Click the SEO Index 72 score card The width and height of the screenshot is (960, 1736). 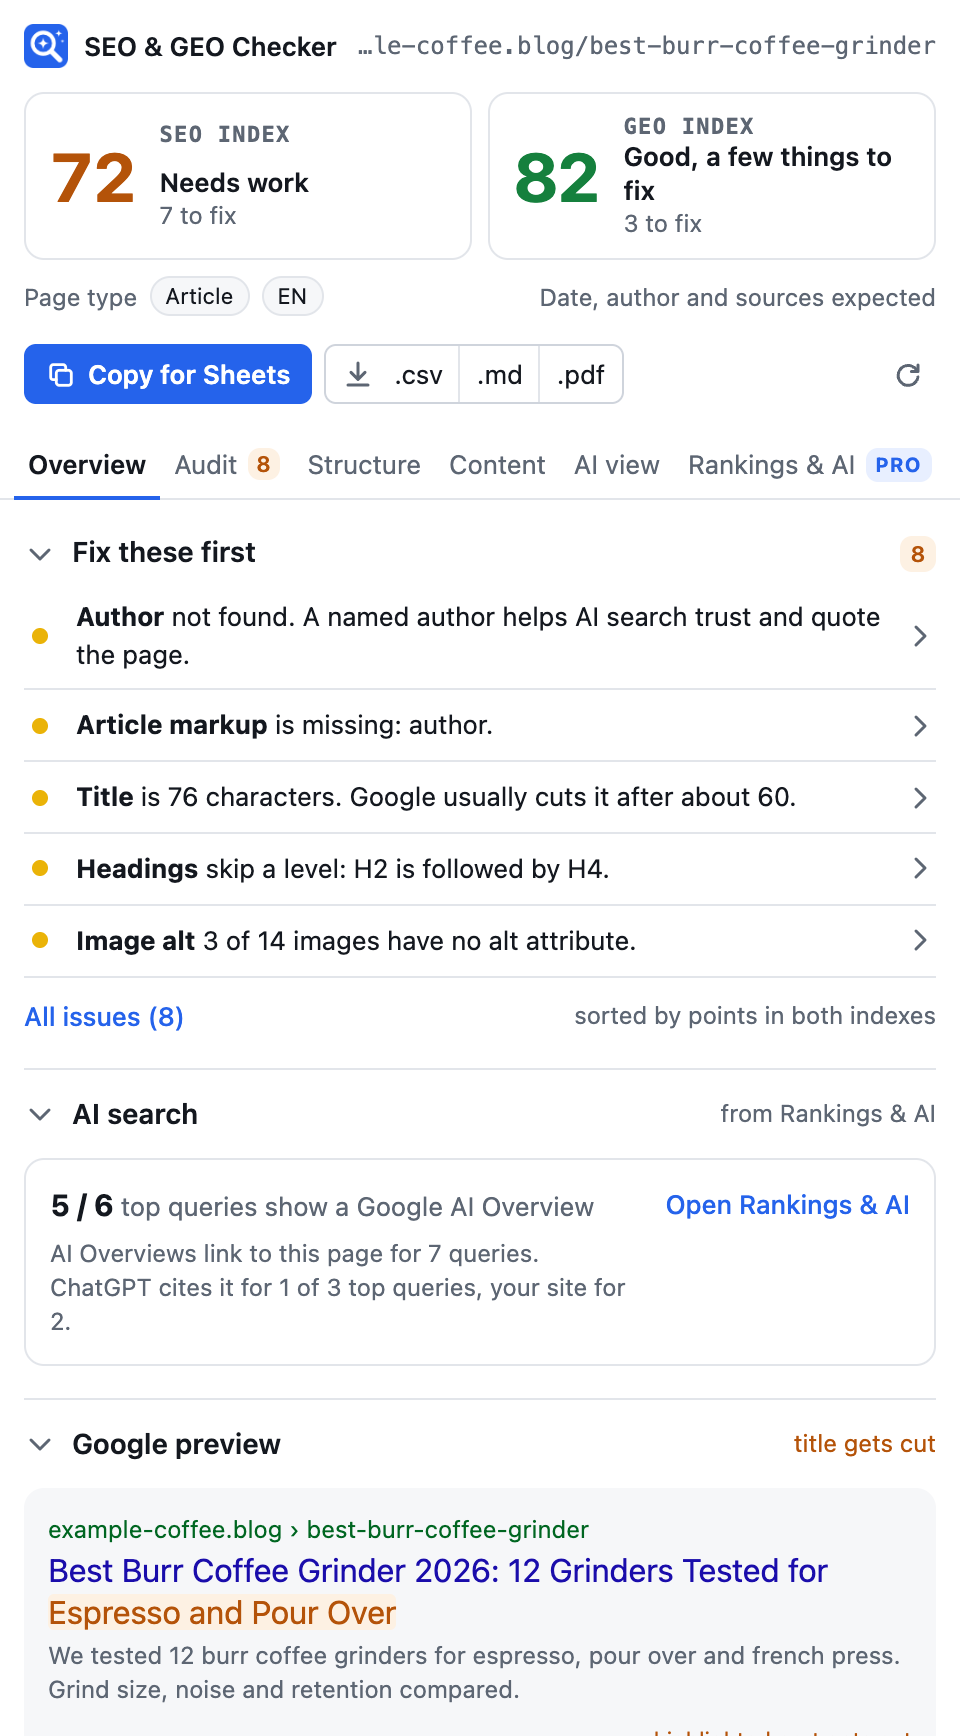point(248,176)
